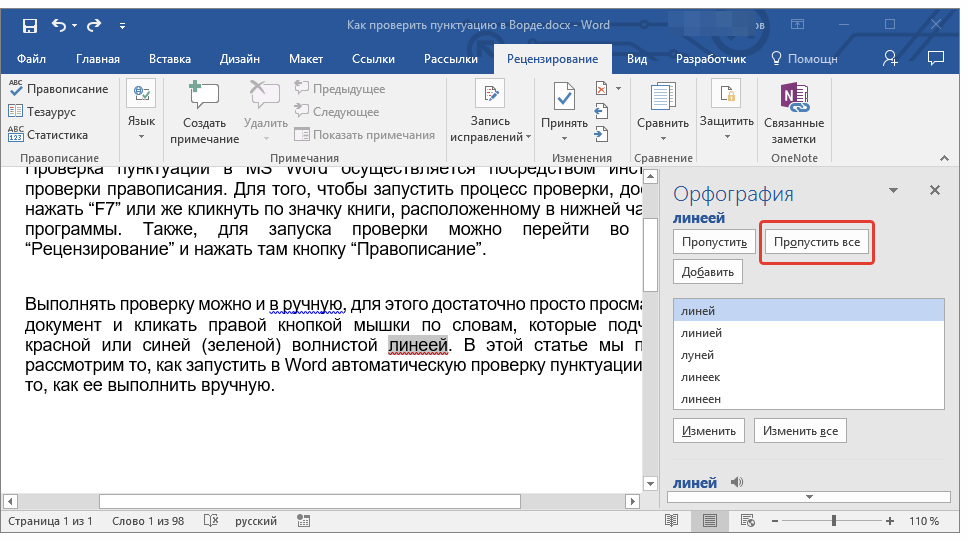Viewport: 968px width, 541px height.
Task: Open the Защитить protect dropdown
Action: [x=726, y=135]
